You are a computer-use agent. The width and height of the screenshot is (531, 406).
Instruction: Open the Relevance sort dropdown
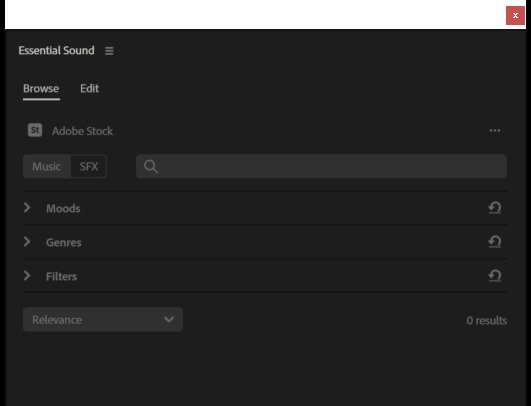click(103, 319)
